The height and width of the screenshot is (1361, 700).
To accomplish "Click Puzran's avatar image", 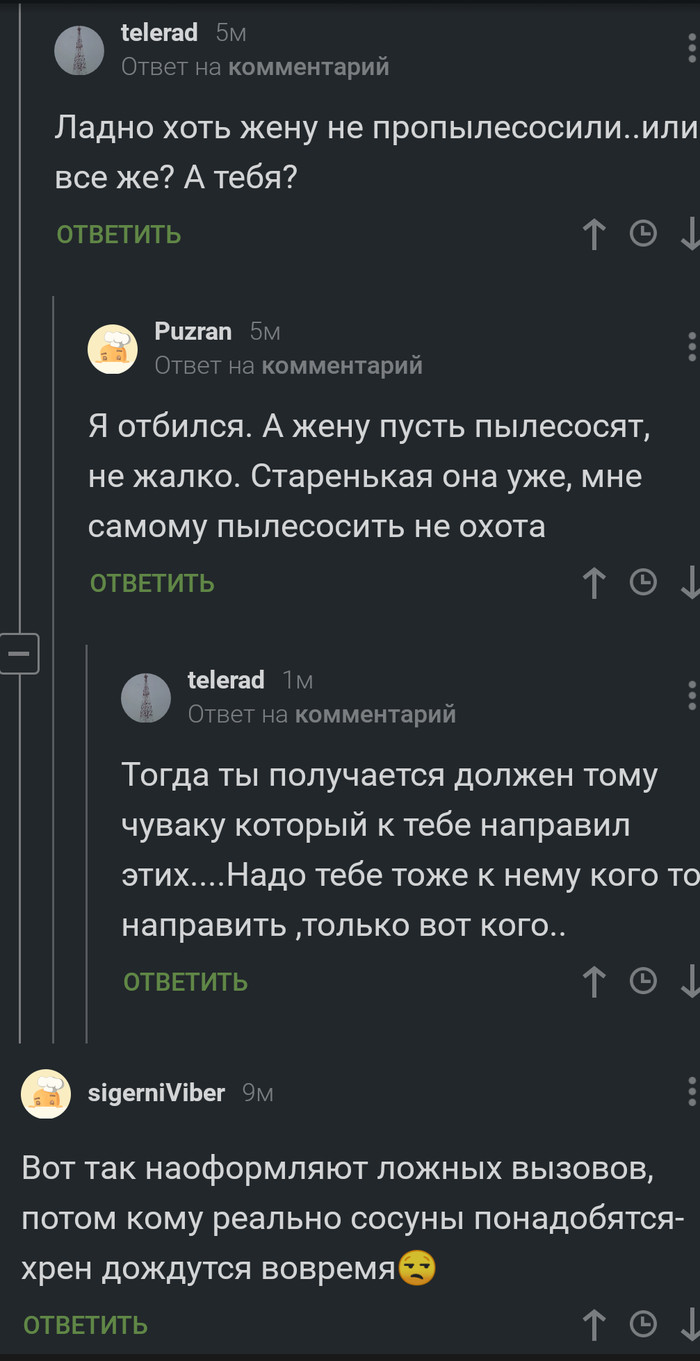I will (113, 351).
